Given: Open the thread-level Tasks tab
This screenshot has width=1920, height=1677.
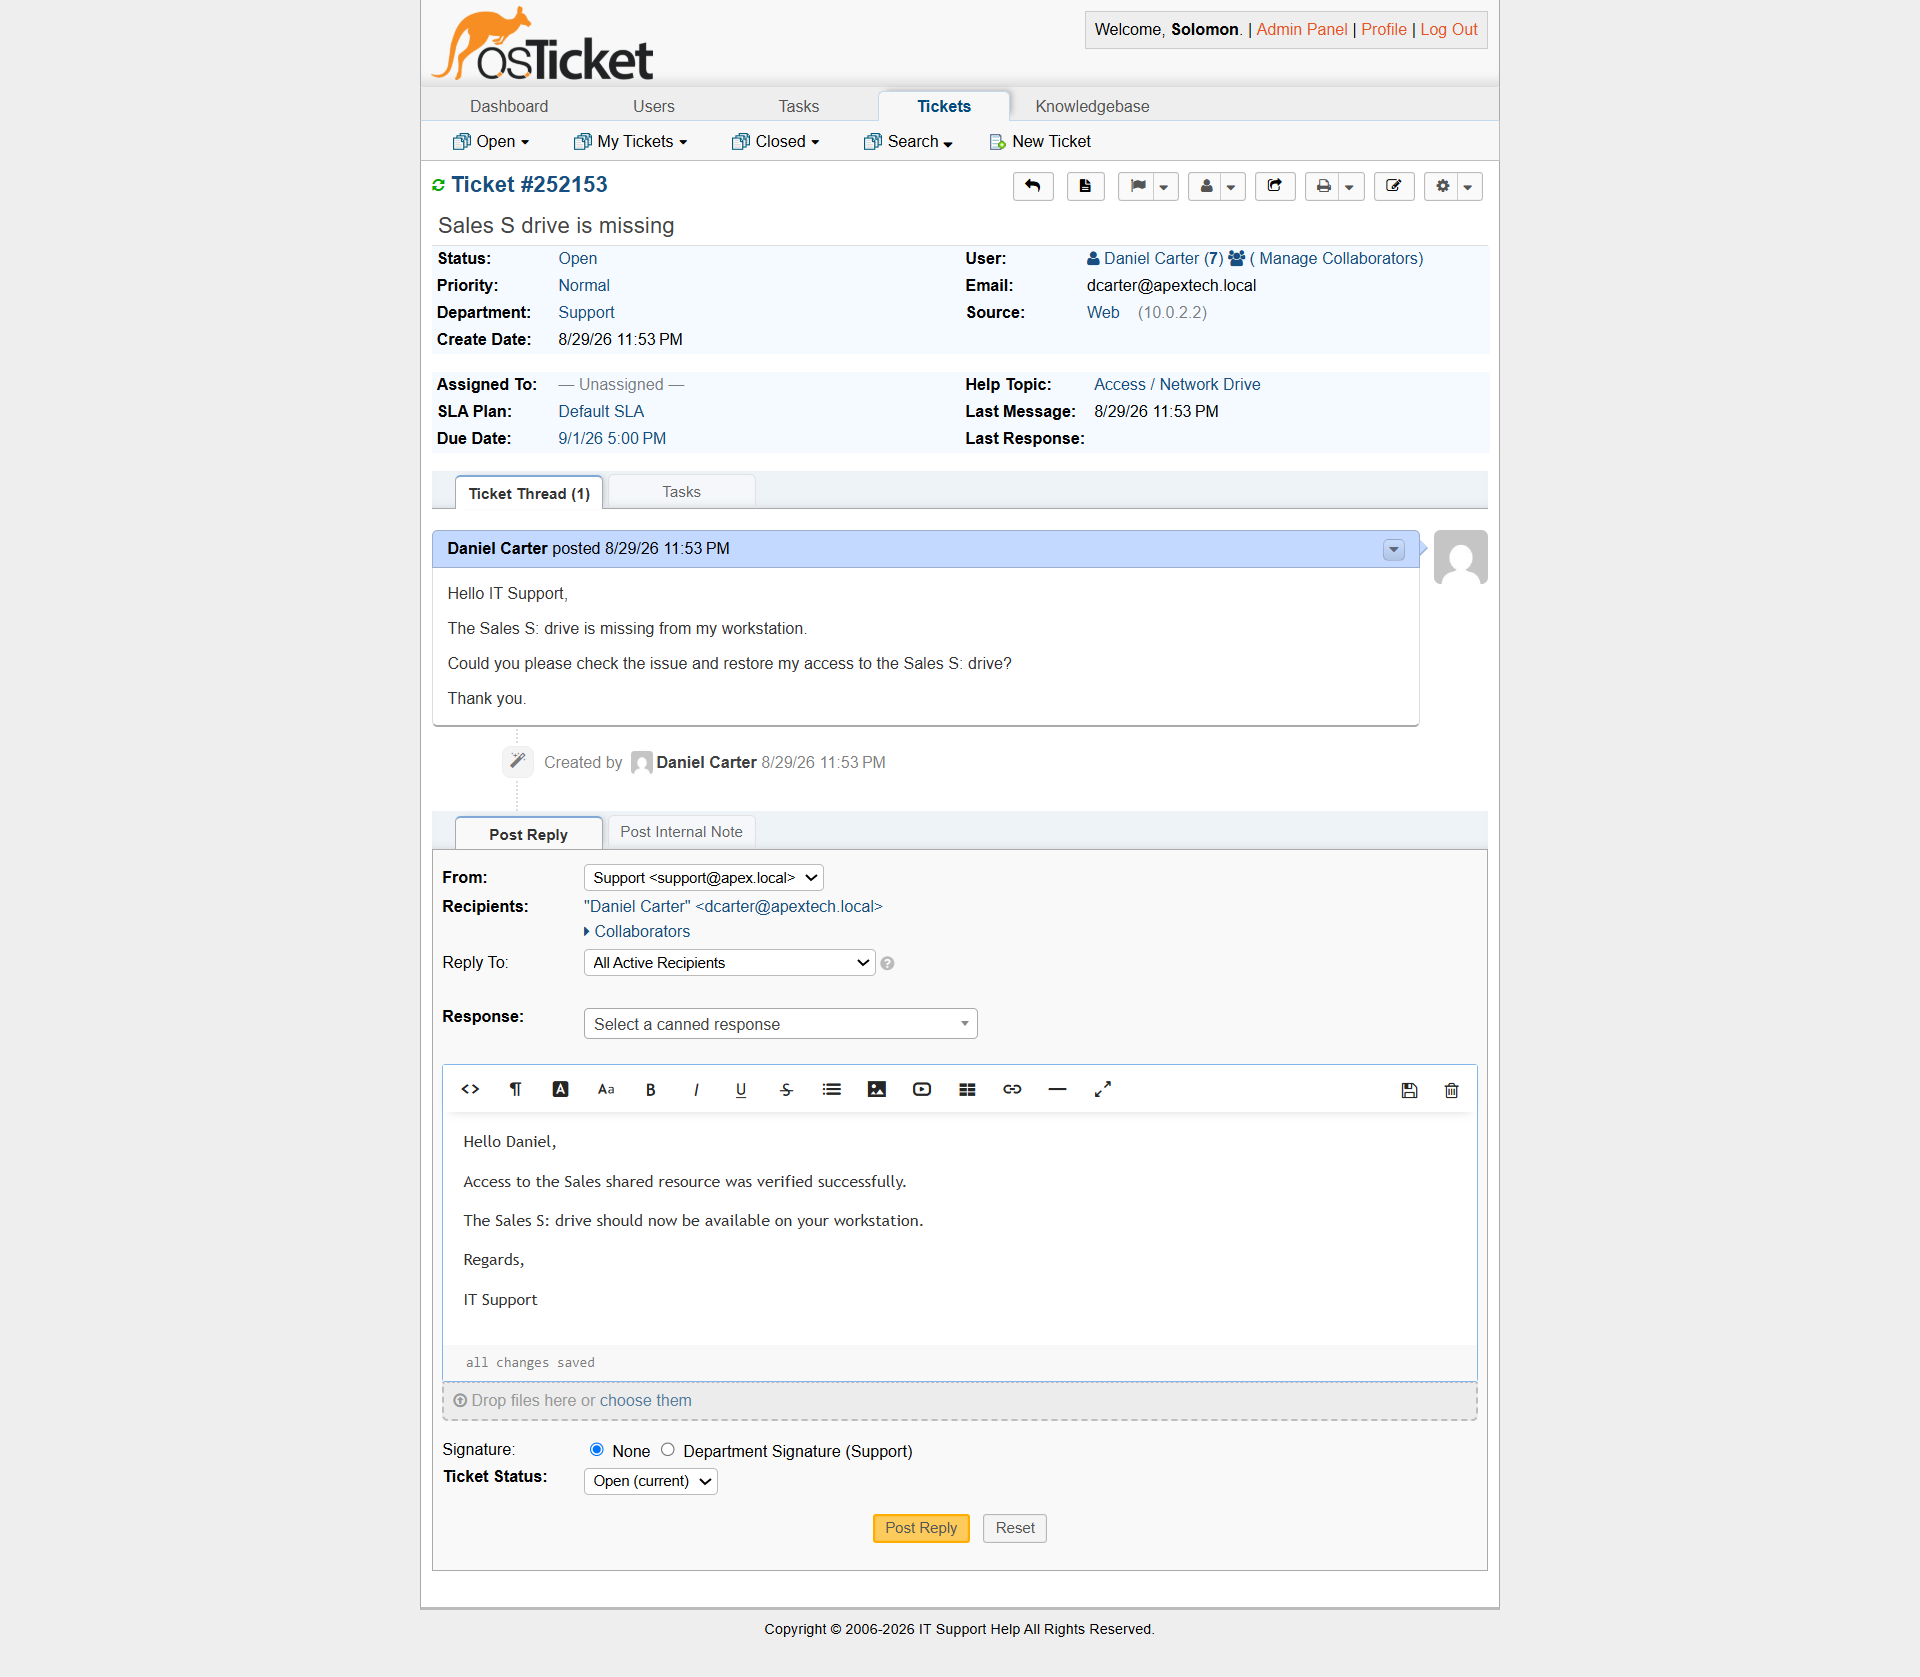Looking at the screenshot, I should click(x=681, y=492).
